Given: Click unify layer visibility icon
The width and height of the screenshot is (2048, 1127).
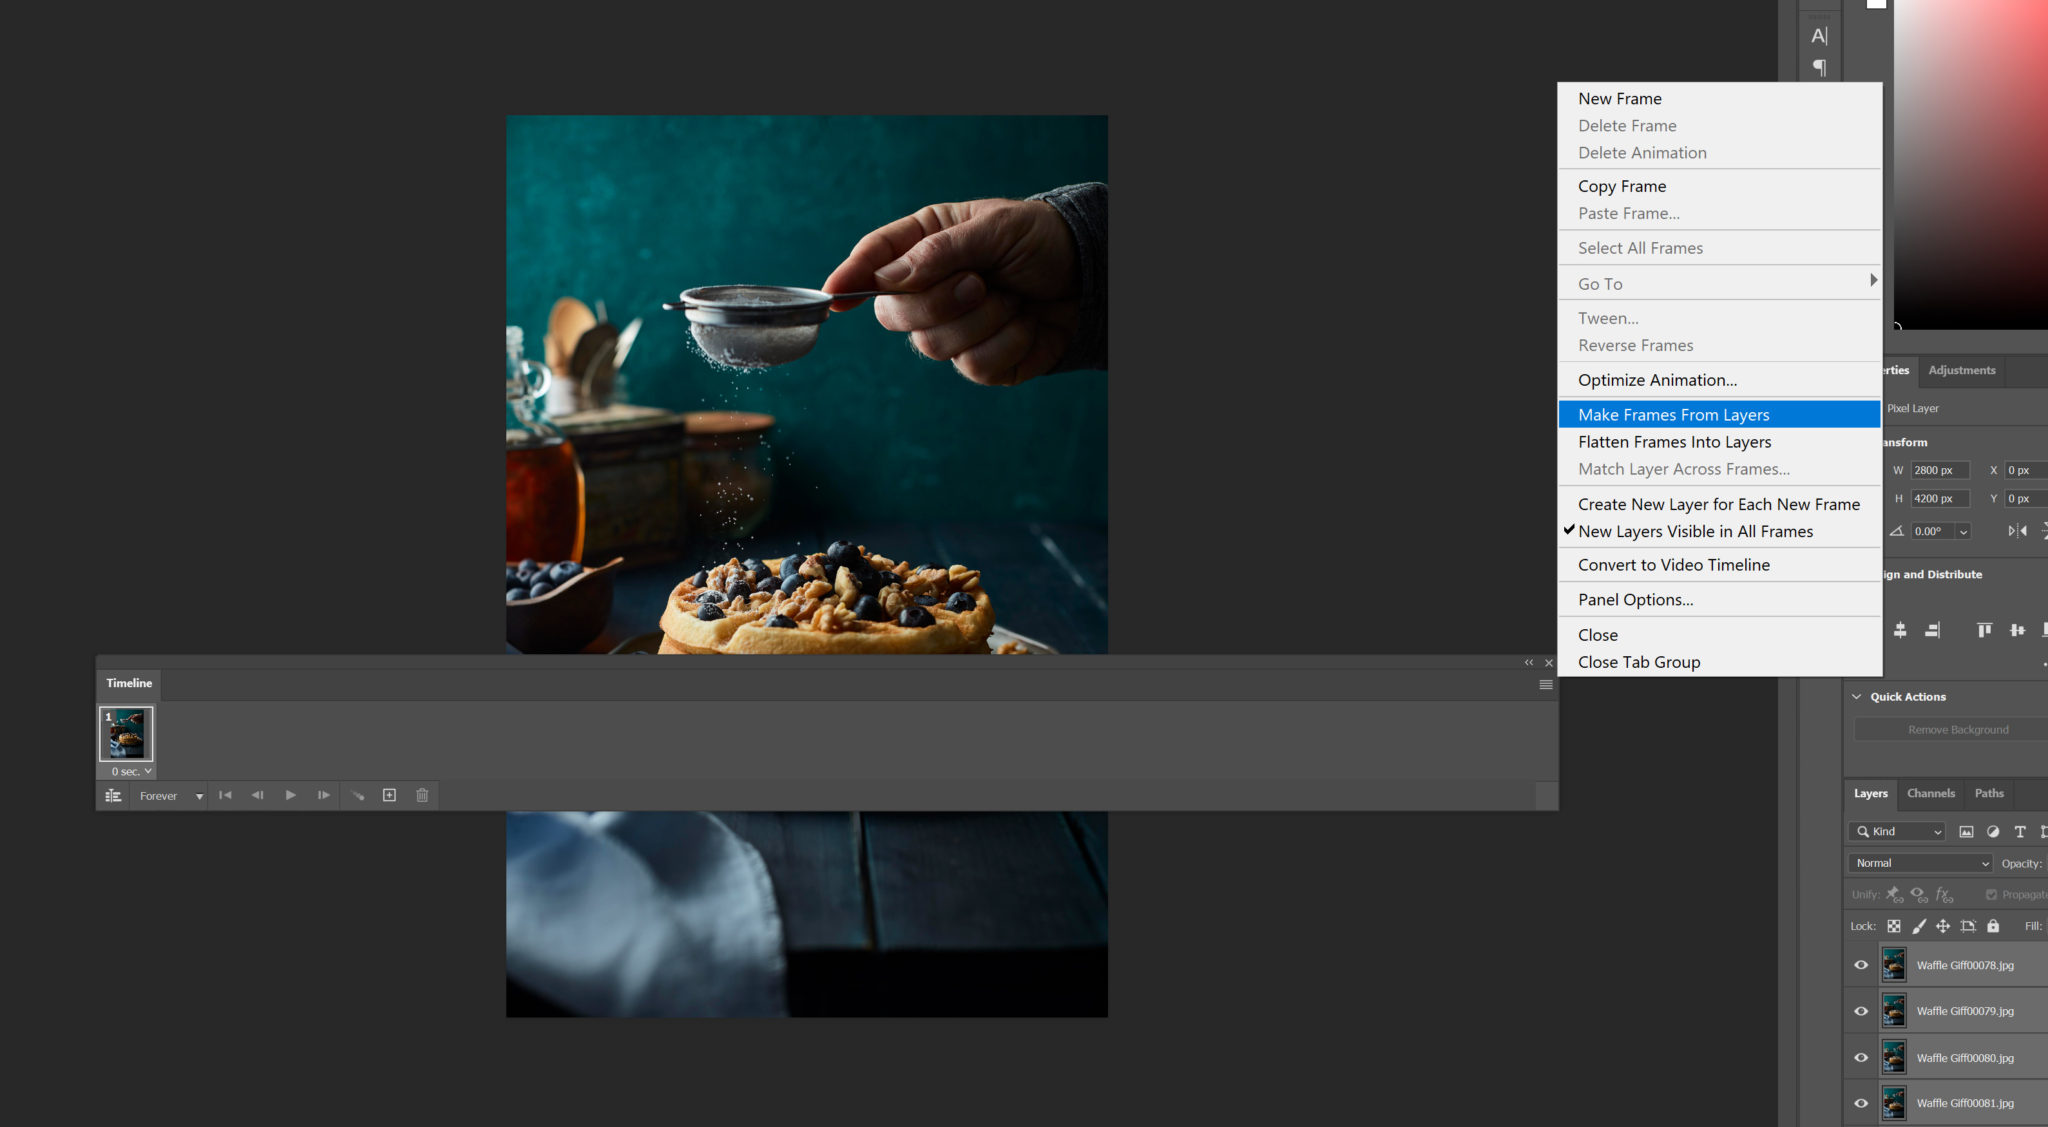Looking at the screenshot, I should [1919, 894].
